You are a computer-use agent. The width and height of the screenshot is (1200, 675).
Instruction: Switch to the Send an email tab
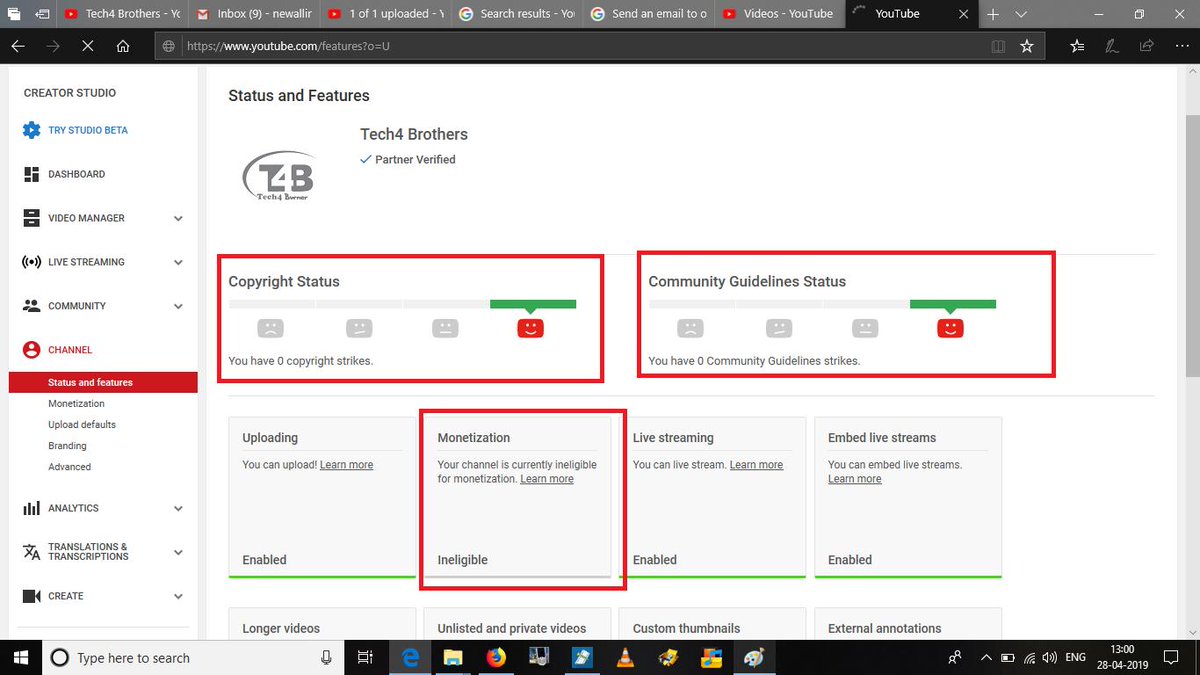tap(647, 14)
